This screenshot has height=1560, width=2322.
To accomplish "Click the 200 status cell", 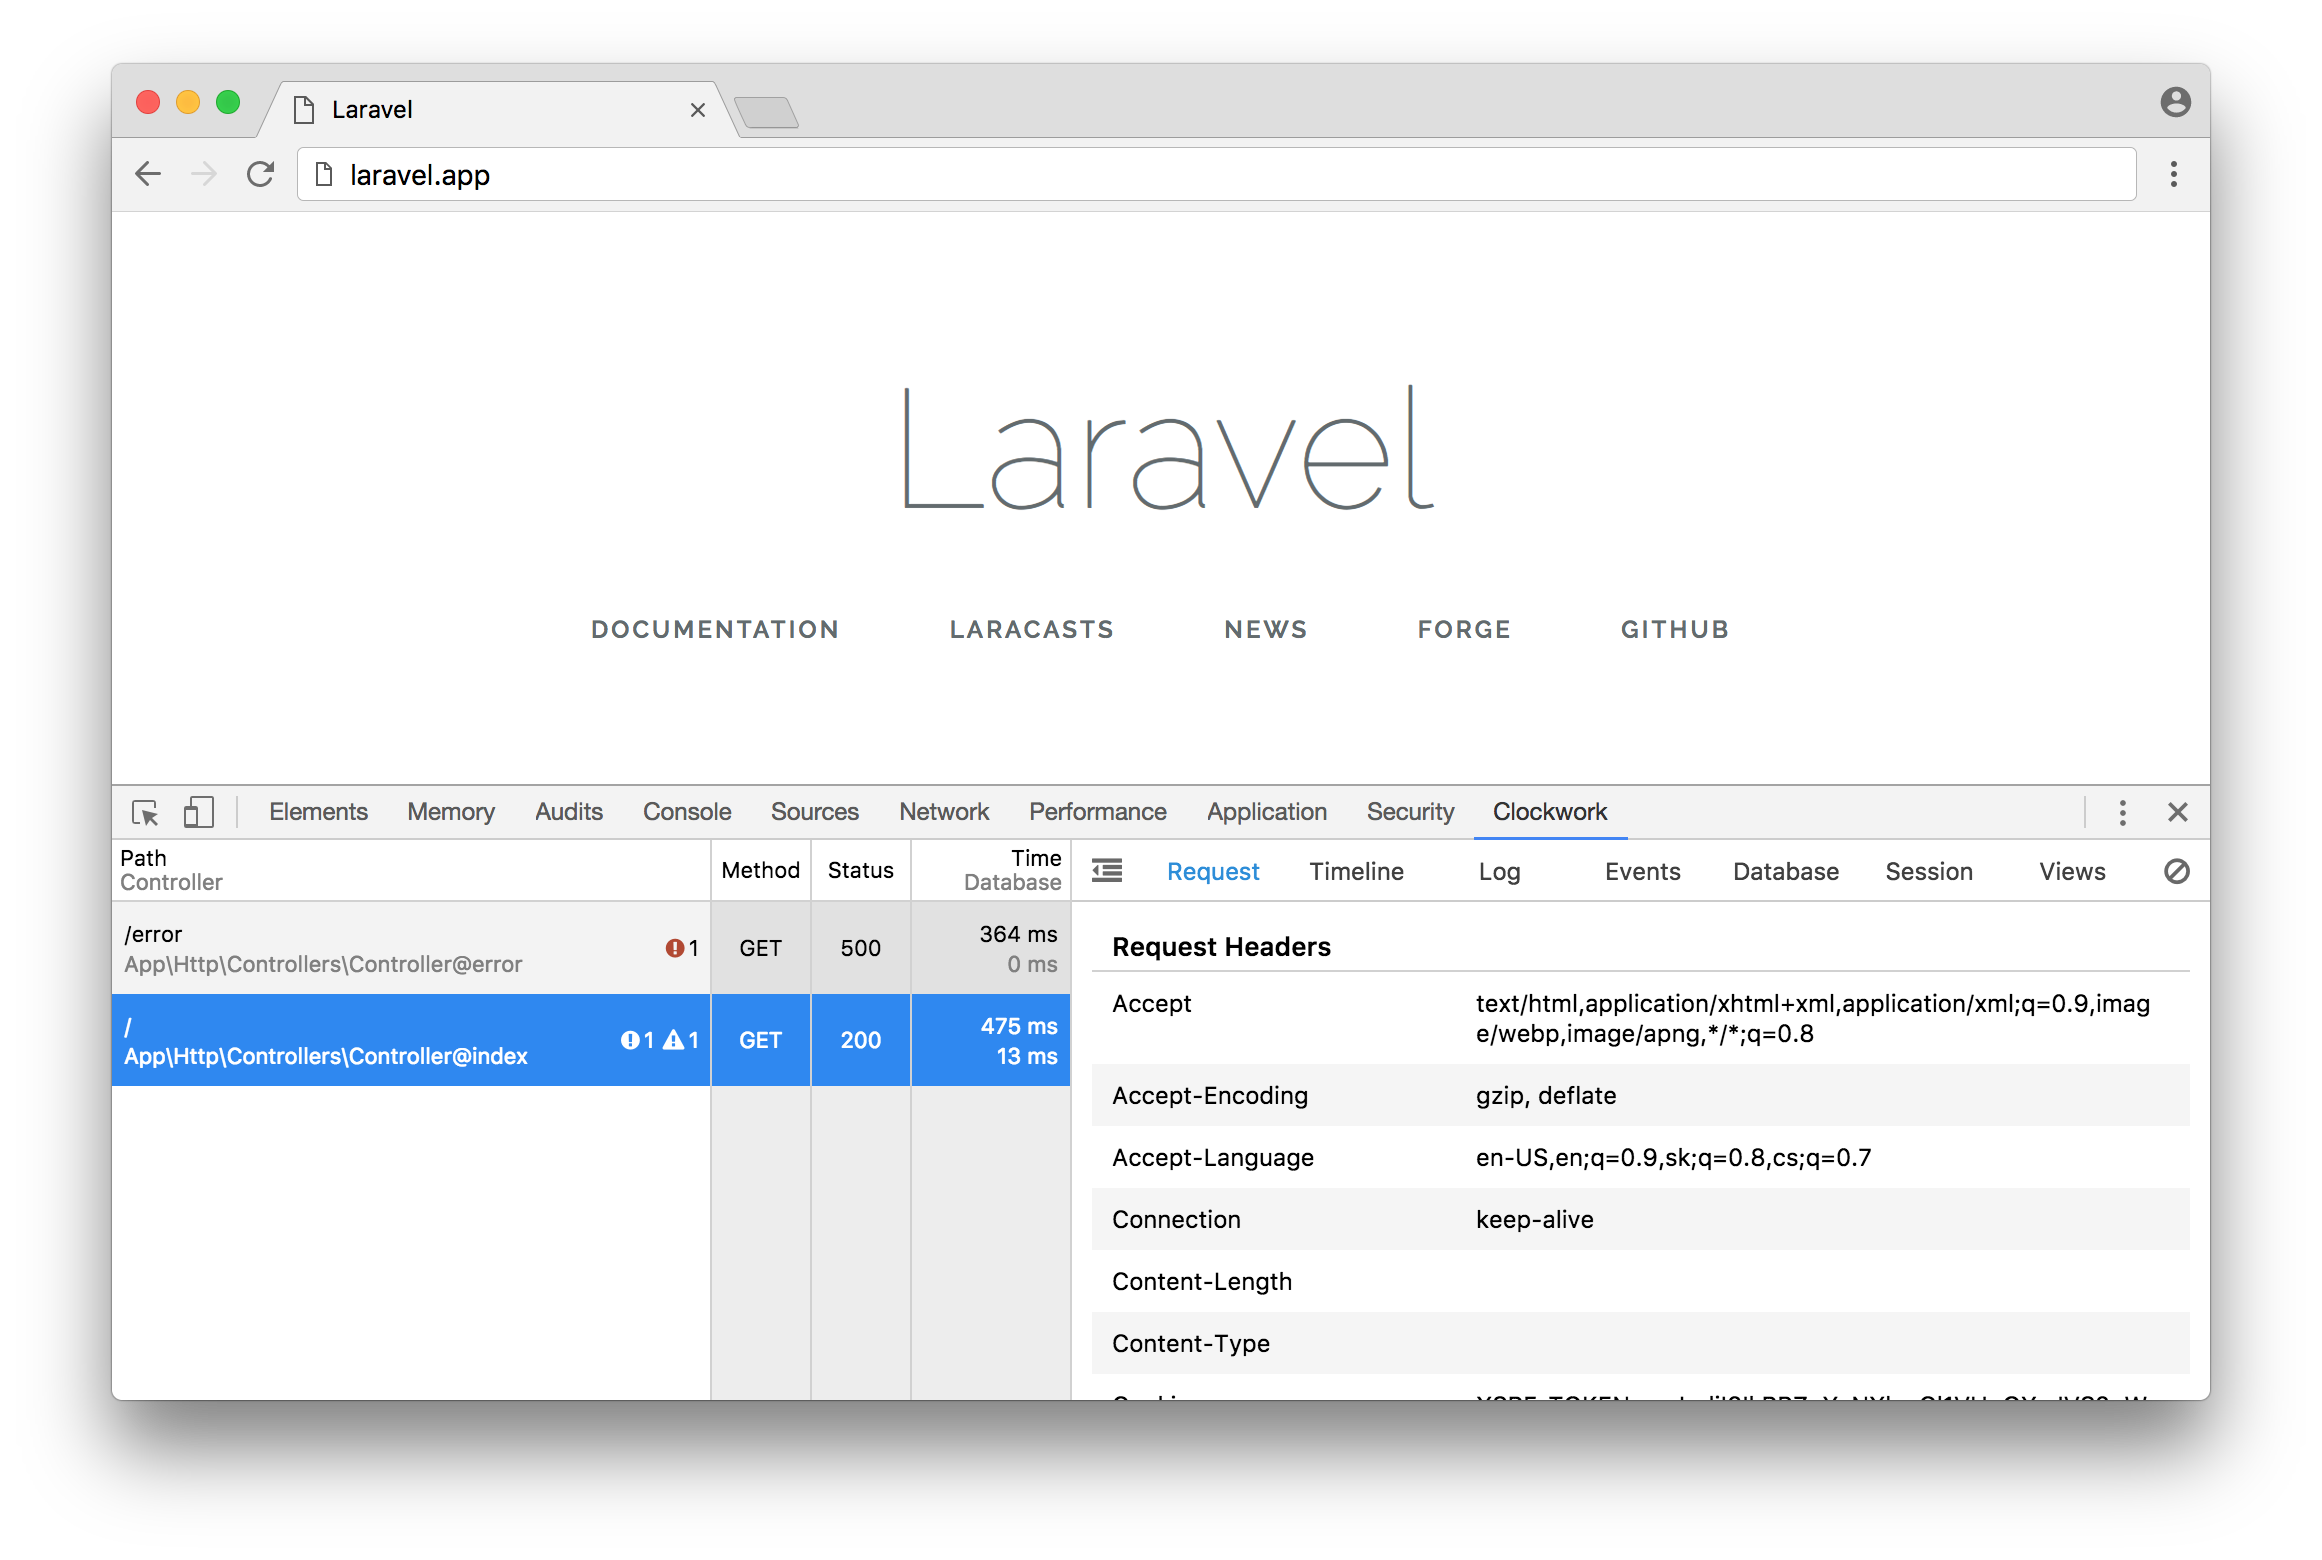I will (860, 1040).
